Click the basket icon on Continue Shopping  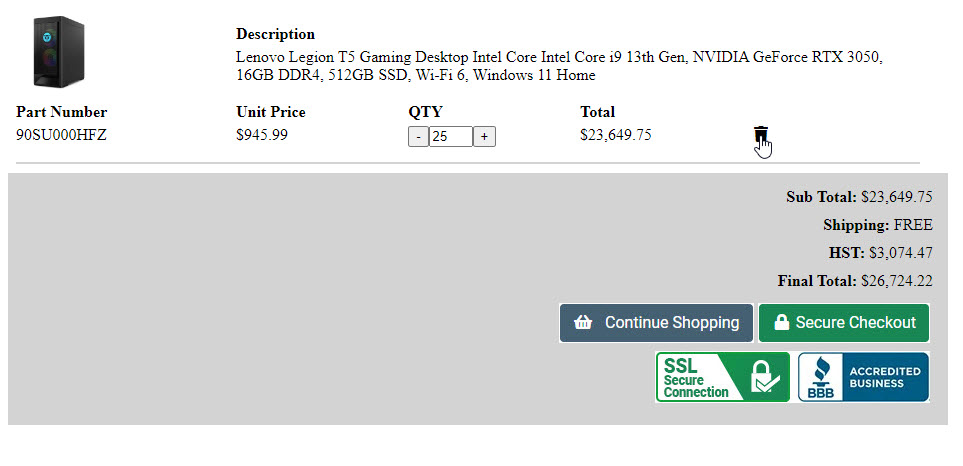pyautogui.click(x=584, y=323)
